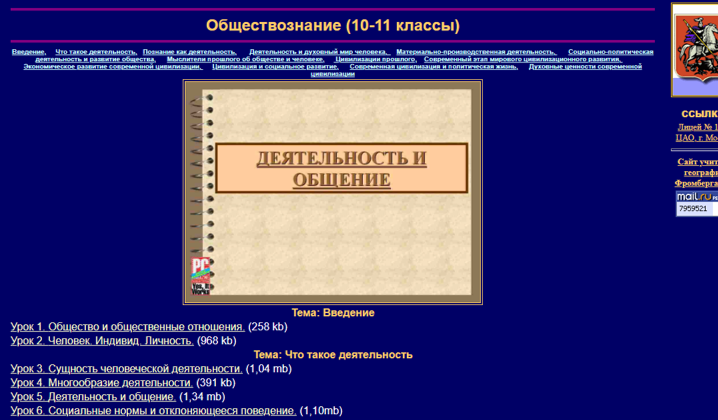Go to 'Введение' section link
The image size is (718, 420).
pos(28,51)
